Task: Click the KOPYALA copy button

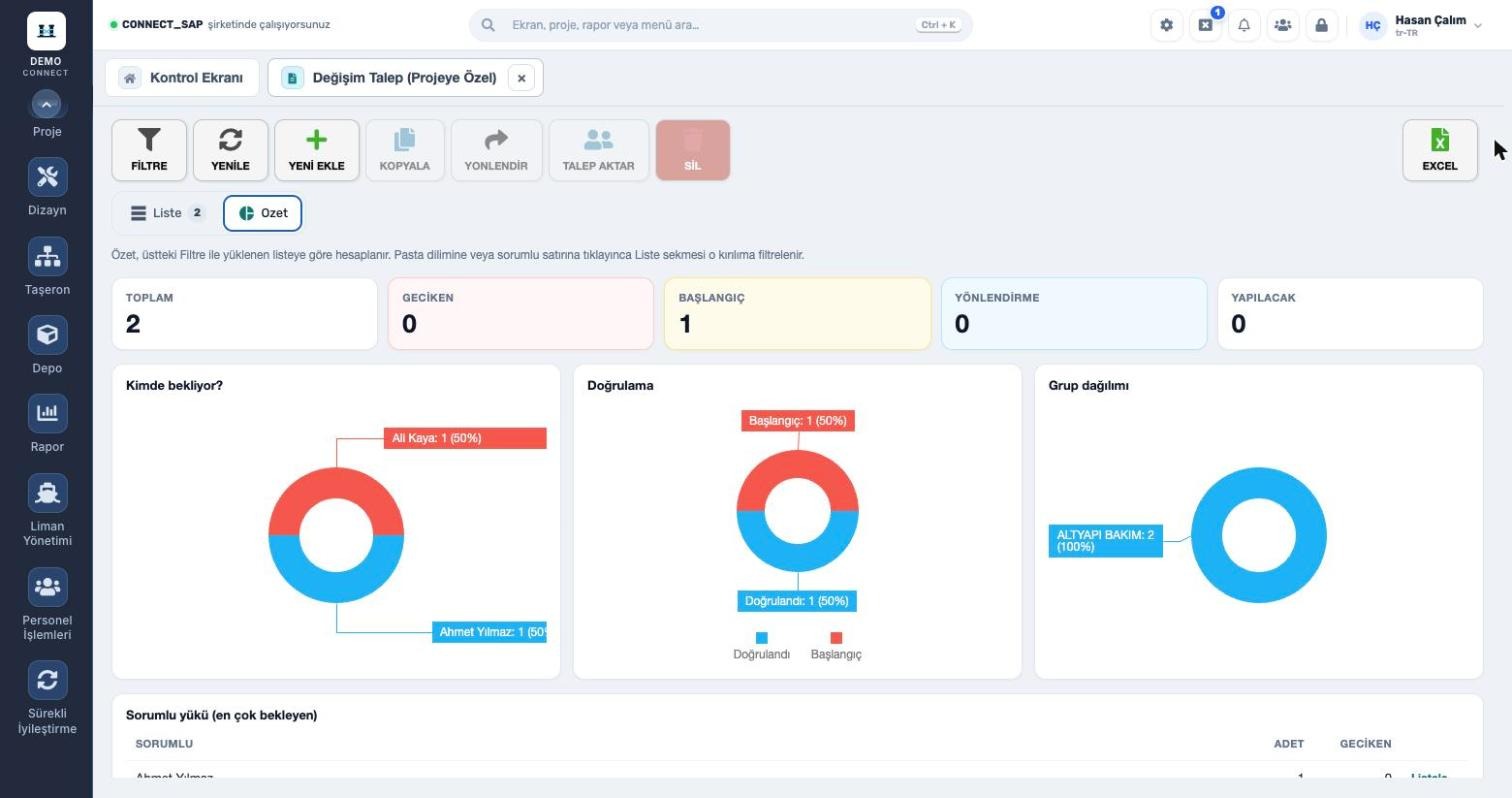Action: (405, 151)
